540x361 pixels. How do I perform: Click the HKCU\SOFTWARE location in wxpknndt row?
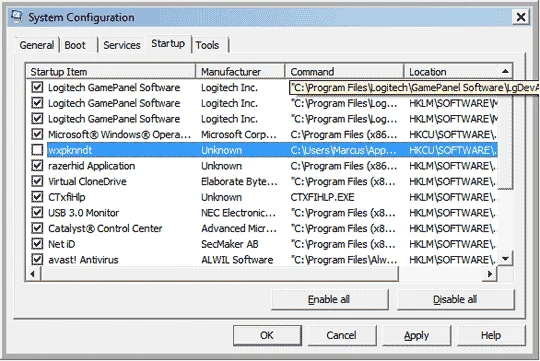(x=452, y=150)
